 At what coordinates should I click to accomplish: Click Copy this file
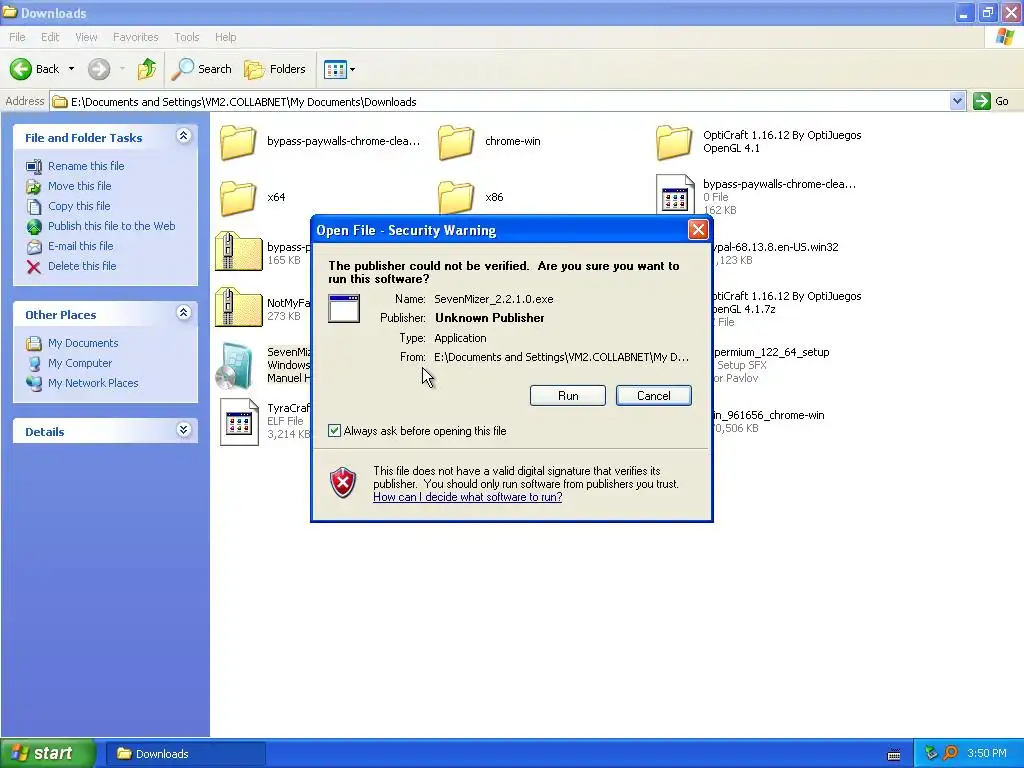(78, 206)
